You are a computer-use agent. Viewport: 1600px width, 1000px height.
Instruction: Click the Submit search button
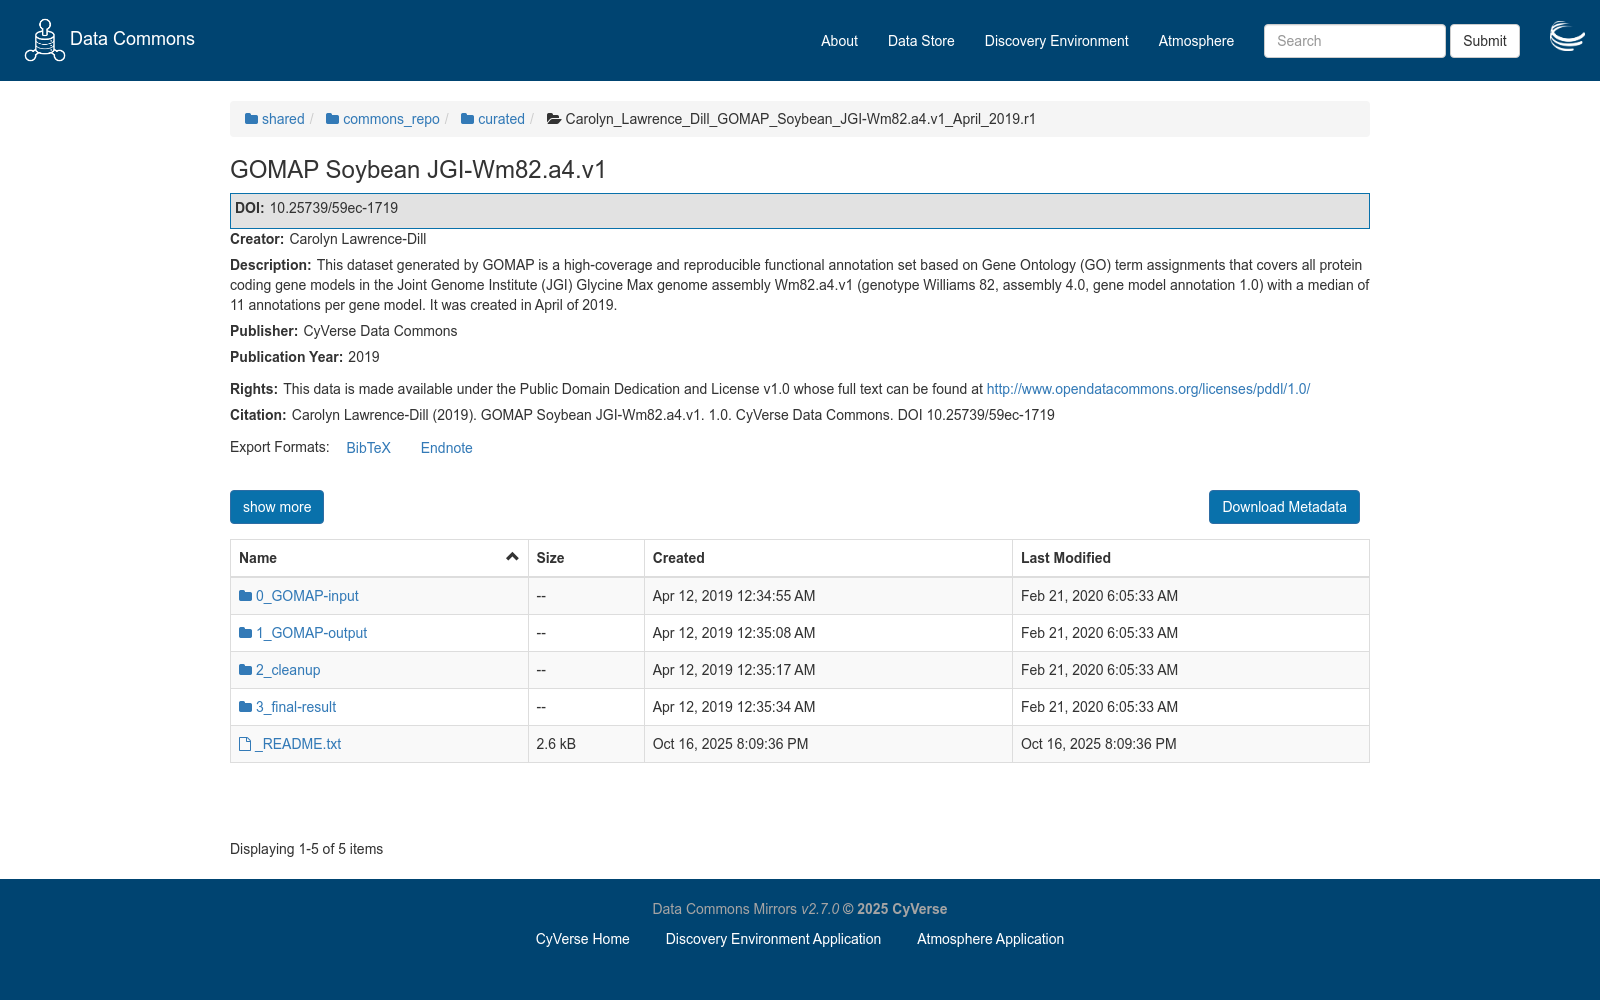(x=1484, y=41)
